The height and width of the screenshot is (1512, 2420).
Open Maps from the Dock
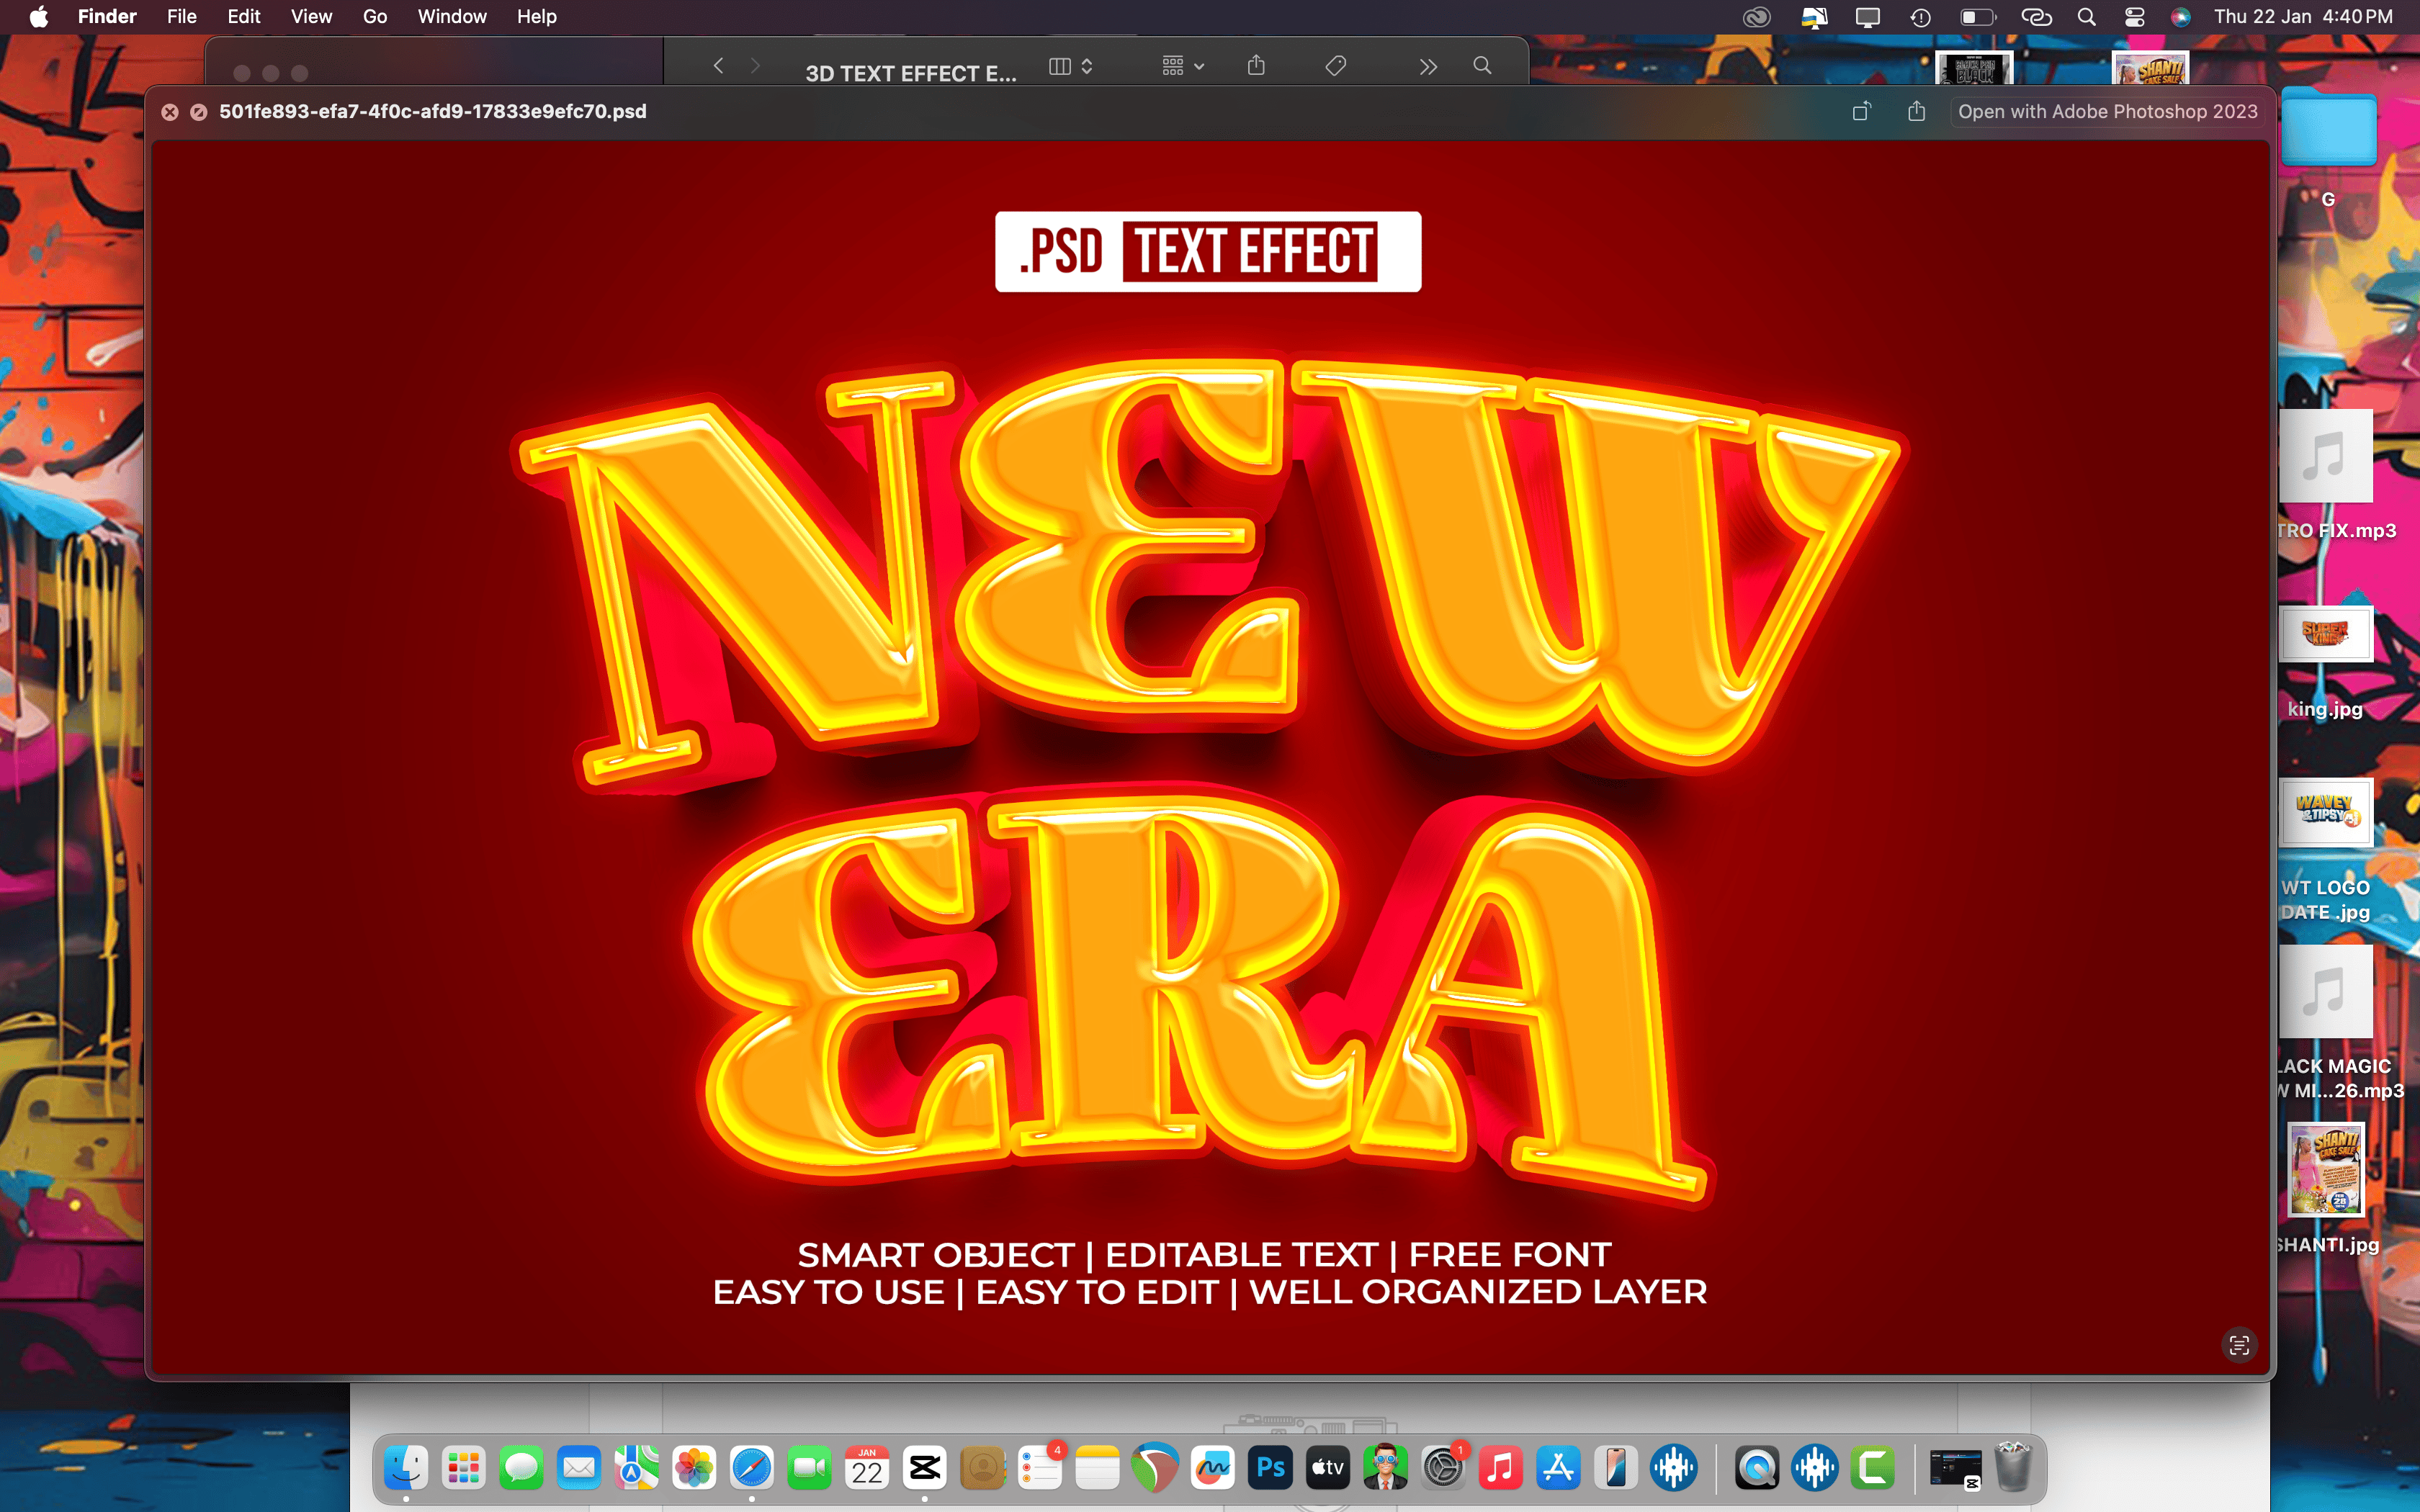coord(637,1467)
